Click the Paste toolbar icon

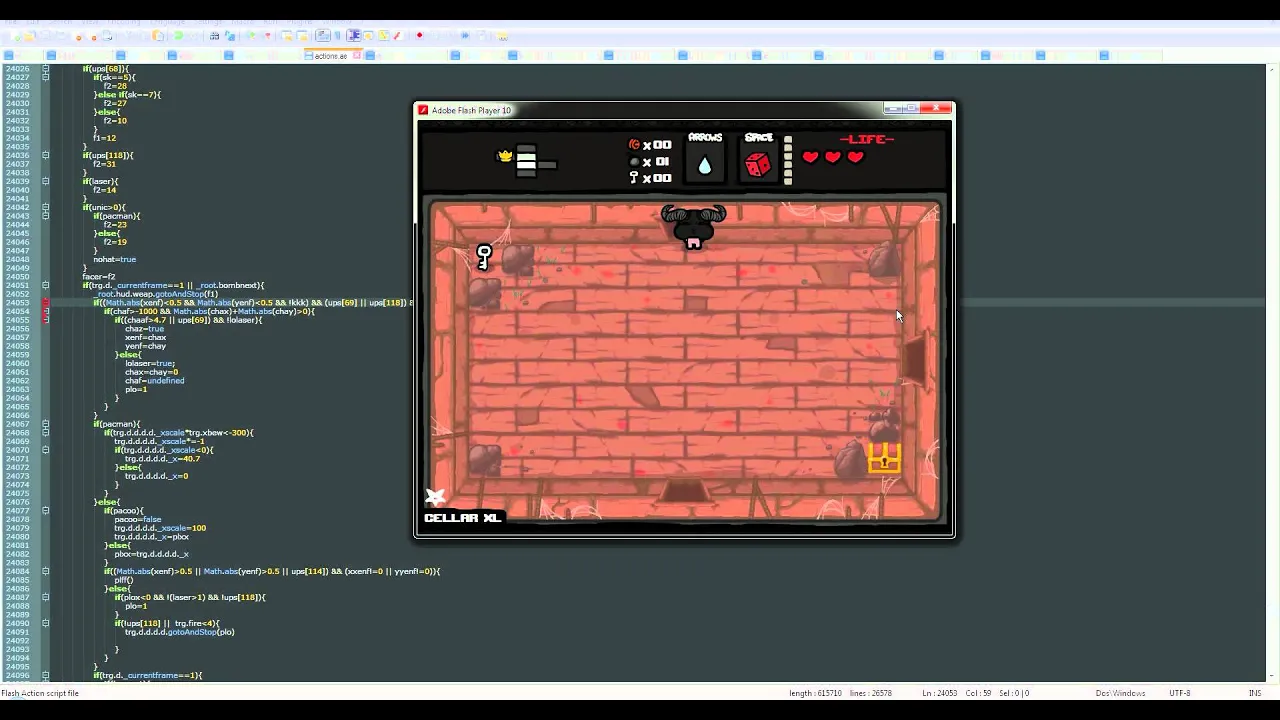pyautogui.click(x=158, y=36)
